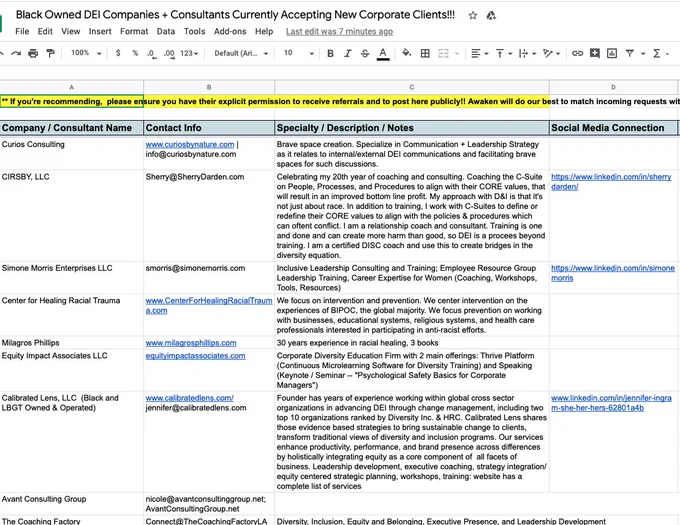Click the document title text
680x525 pixels.
(235, 15)
